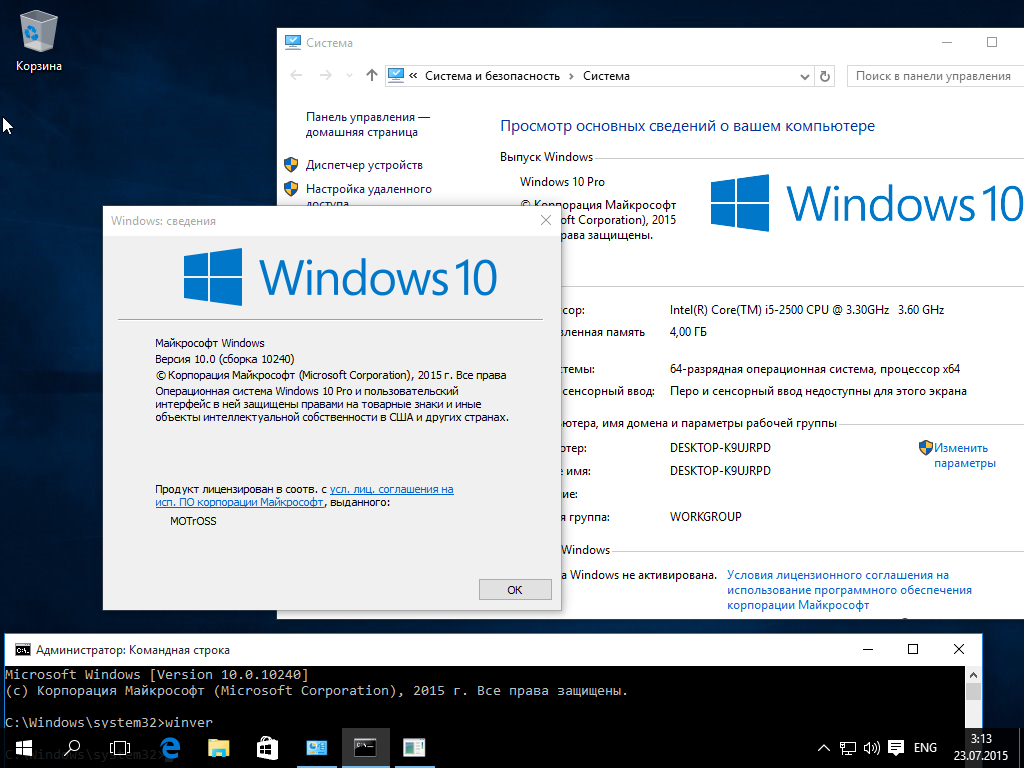Refresh the Система window
Viewport: 1024px width, 768px height.
point(825,76)
